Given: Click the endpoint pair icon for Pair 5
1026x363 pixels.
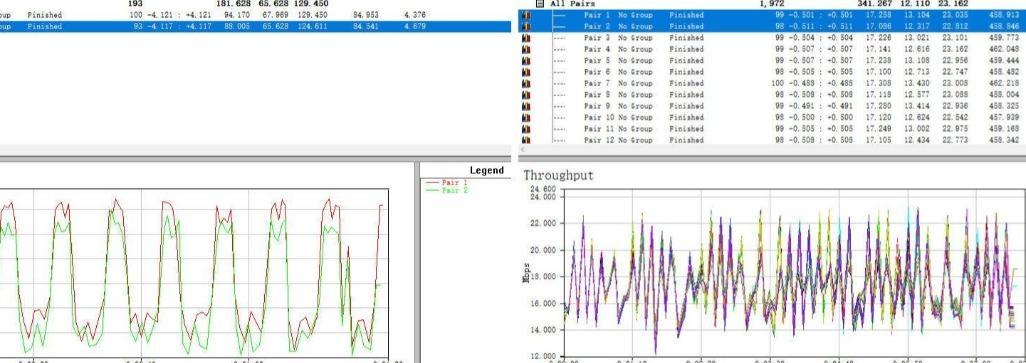Looking at the screenshot, I should pyautogui.click(x=525, y=61).
